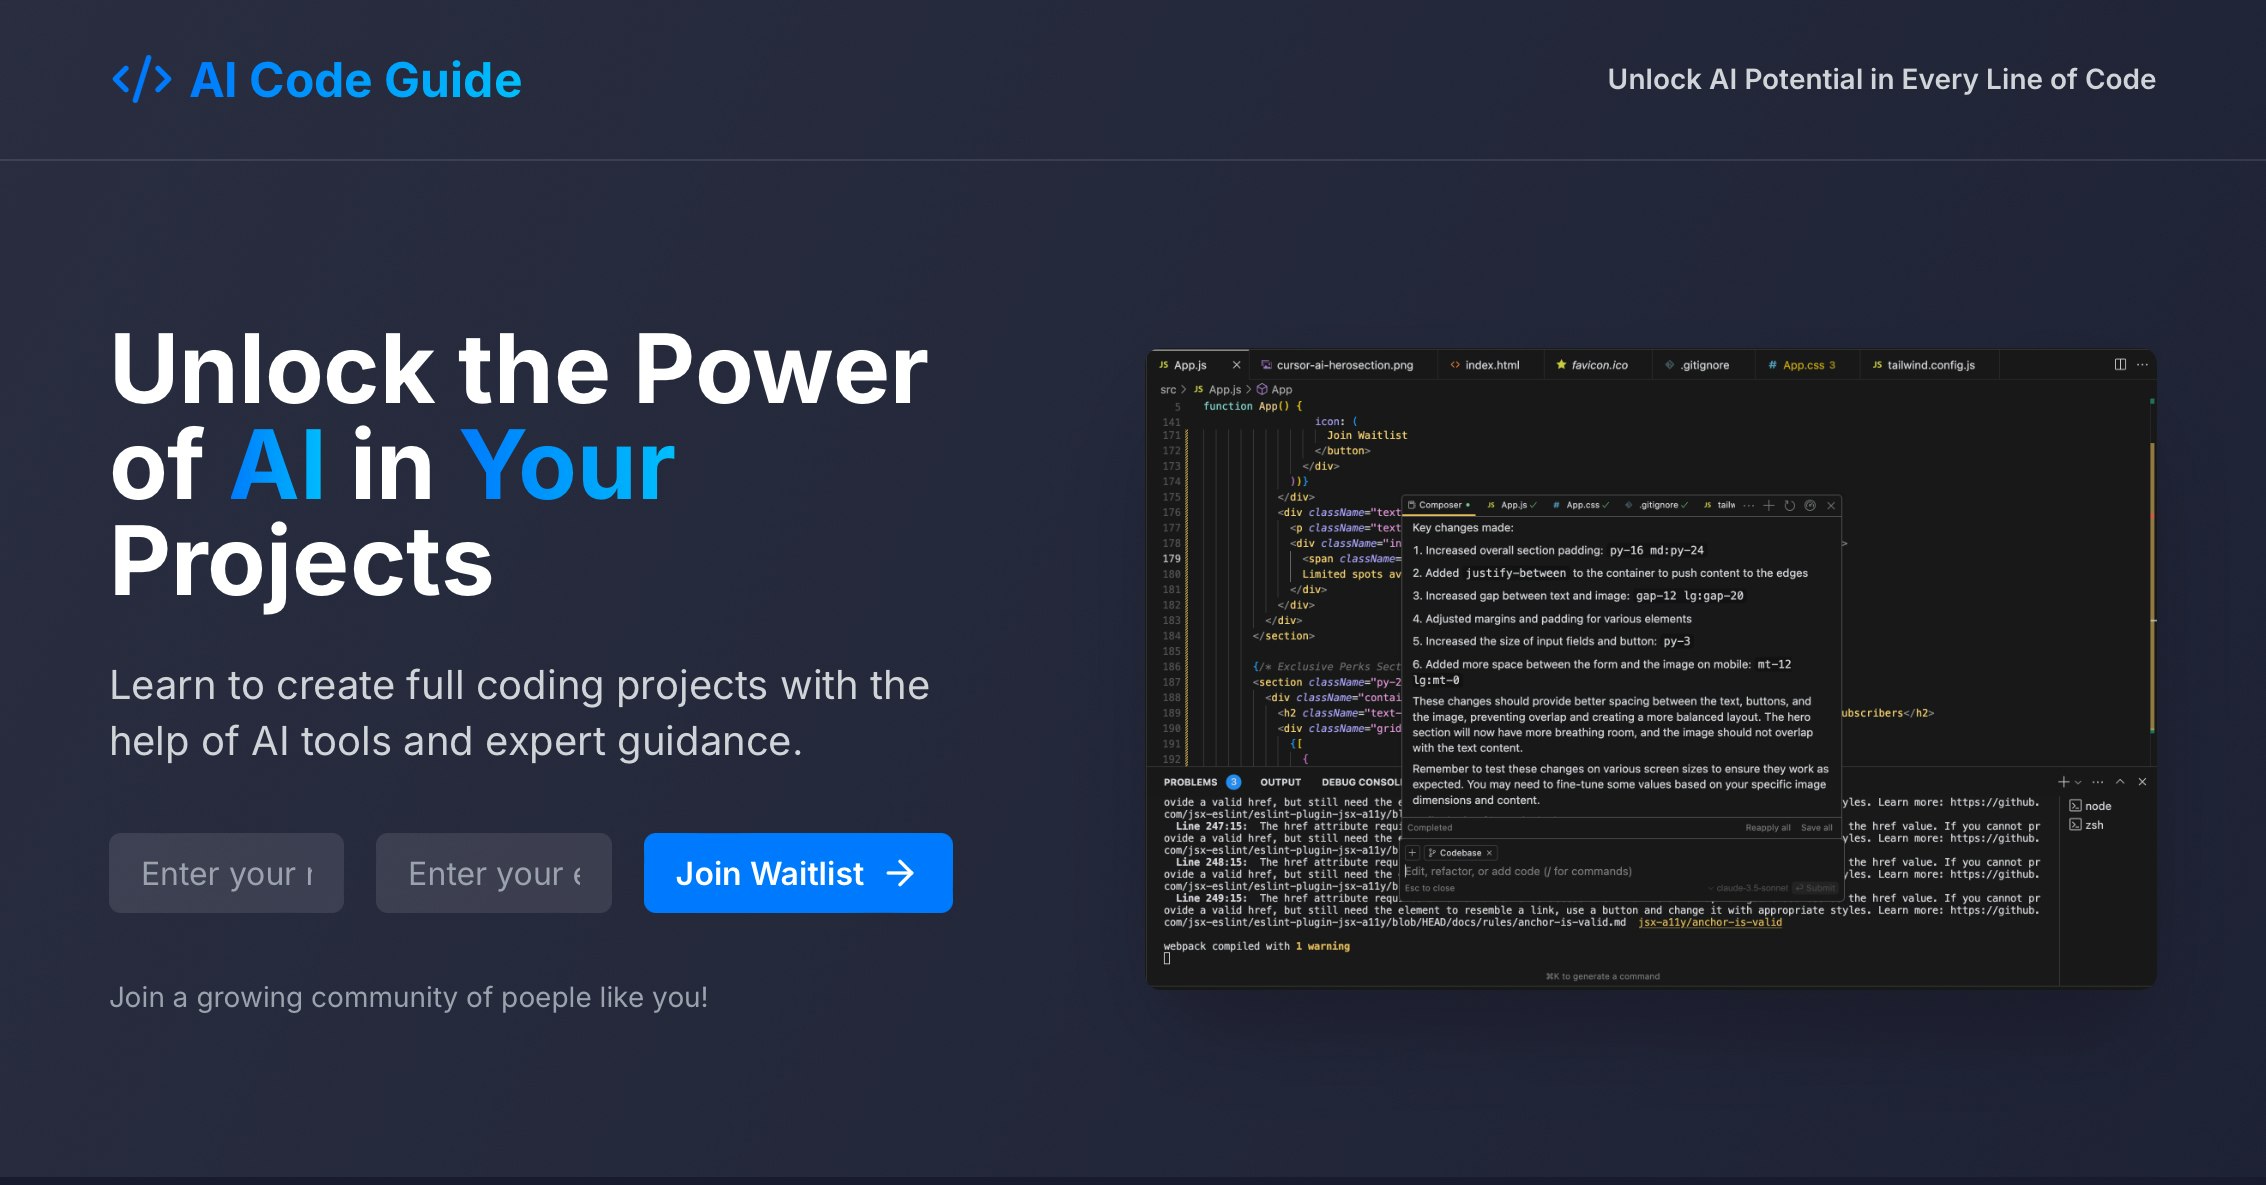Open the more actions ellipsis in the panel bar

coord(2098,782)
